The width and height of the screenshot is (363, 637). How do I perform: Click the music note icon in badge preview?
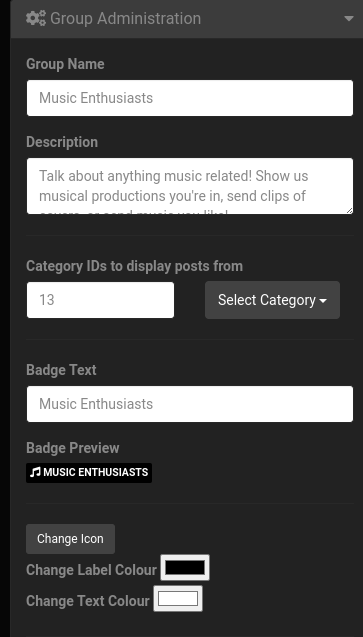[35, 472]
